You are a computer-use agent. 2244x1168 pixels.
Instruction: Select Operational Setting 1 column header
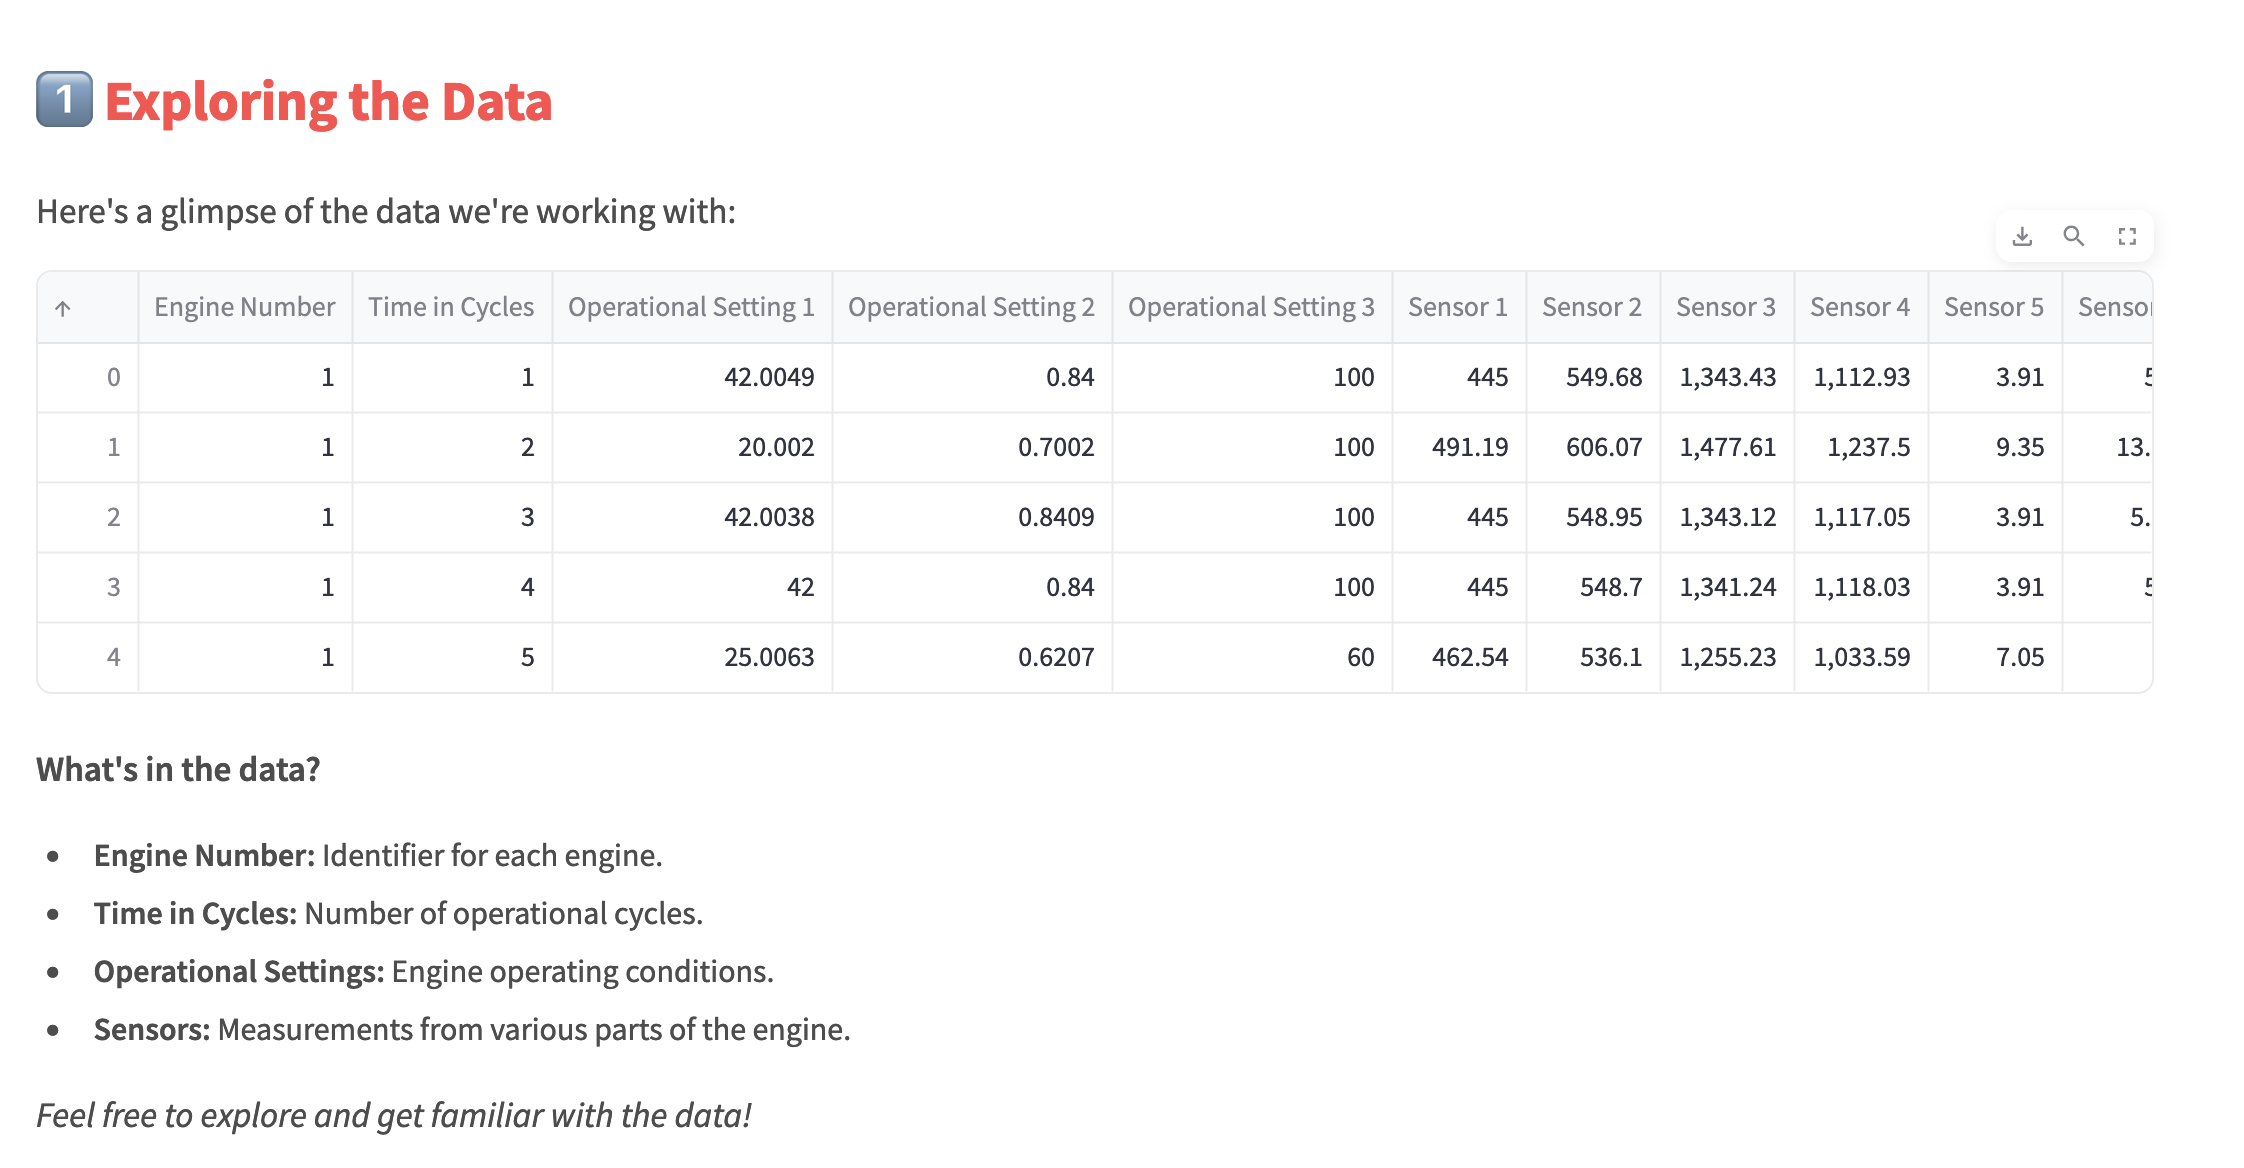[x=691, y=307]
